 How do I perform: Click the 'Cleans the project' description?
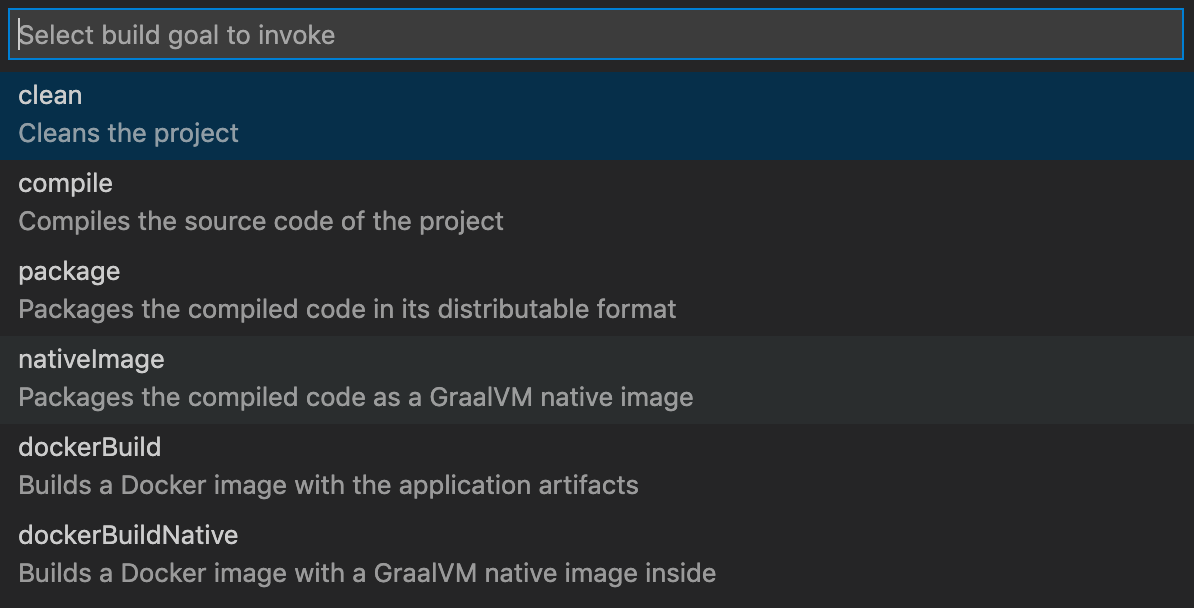[x=129, y=133]
